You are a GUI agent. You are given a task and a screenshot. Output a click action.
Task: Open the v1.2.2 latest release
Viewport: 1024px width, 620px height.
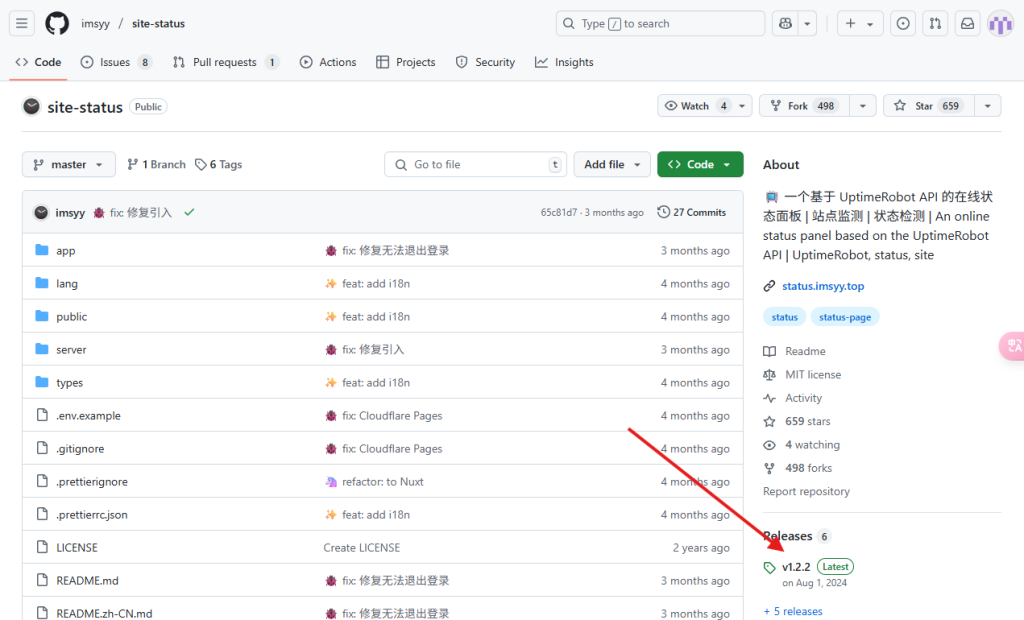(796, 567)
